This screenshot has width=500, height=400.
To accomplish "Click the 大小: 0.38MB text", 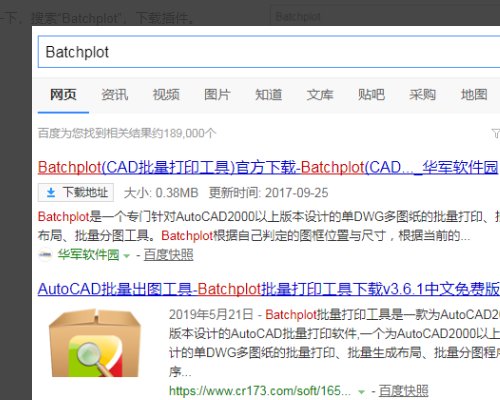I will click(x=161, y=193).
